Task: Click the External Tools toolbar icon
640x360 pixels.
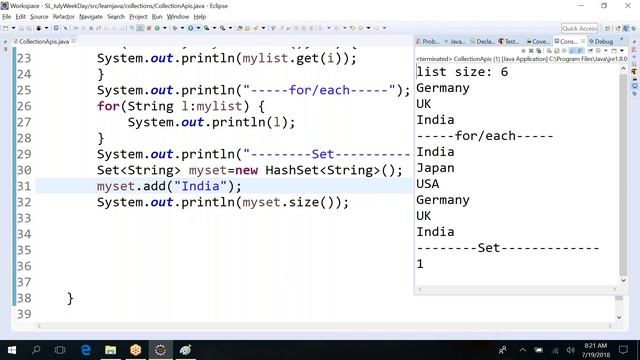Action: tap(222, 28)
